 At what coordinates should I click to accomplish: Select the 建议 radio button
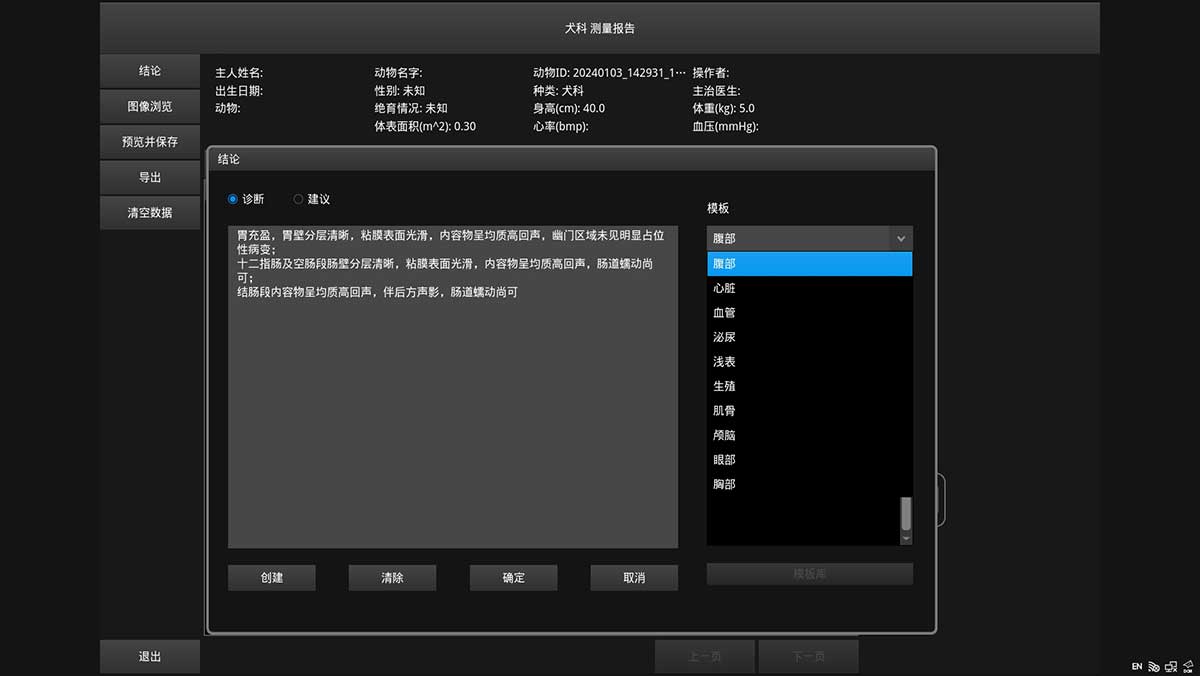(x=298, y=199)
